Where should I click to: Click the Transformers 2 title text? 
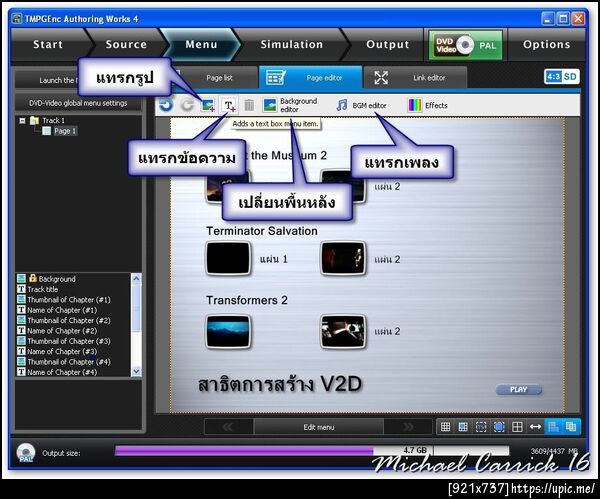[247, 300]
